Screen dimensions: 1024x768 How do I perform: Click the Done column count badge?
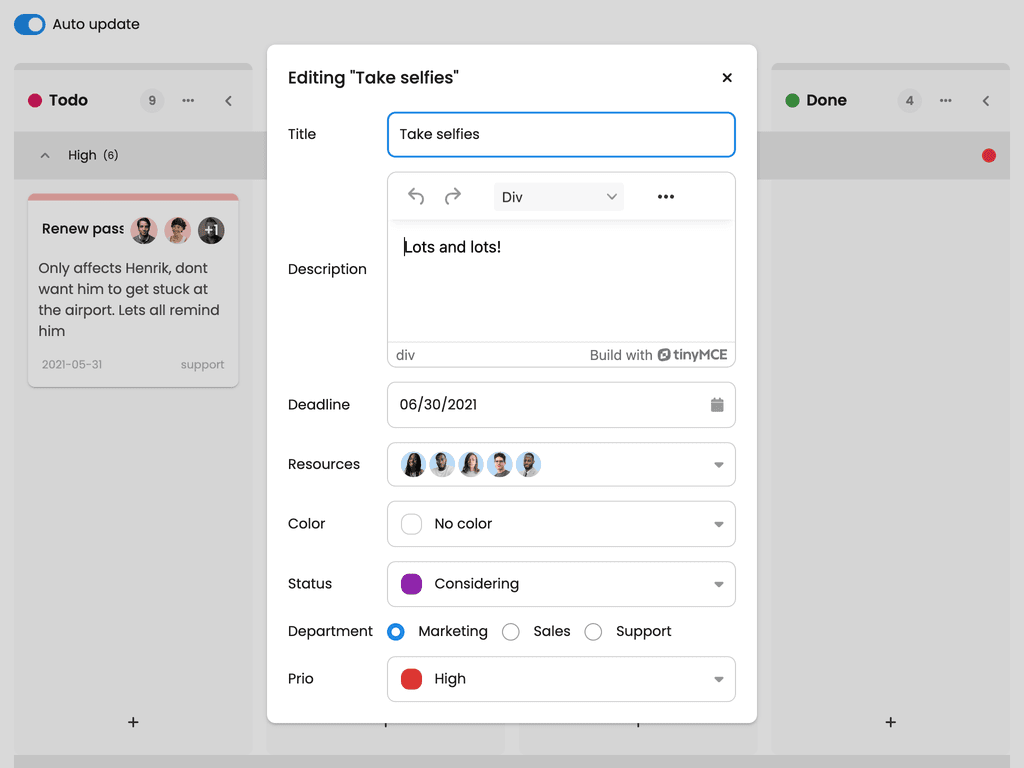[910, 101]
